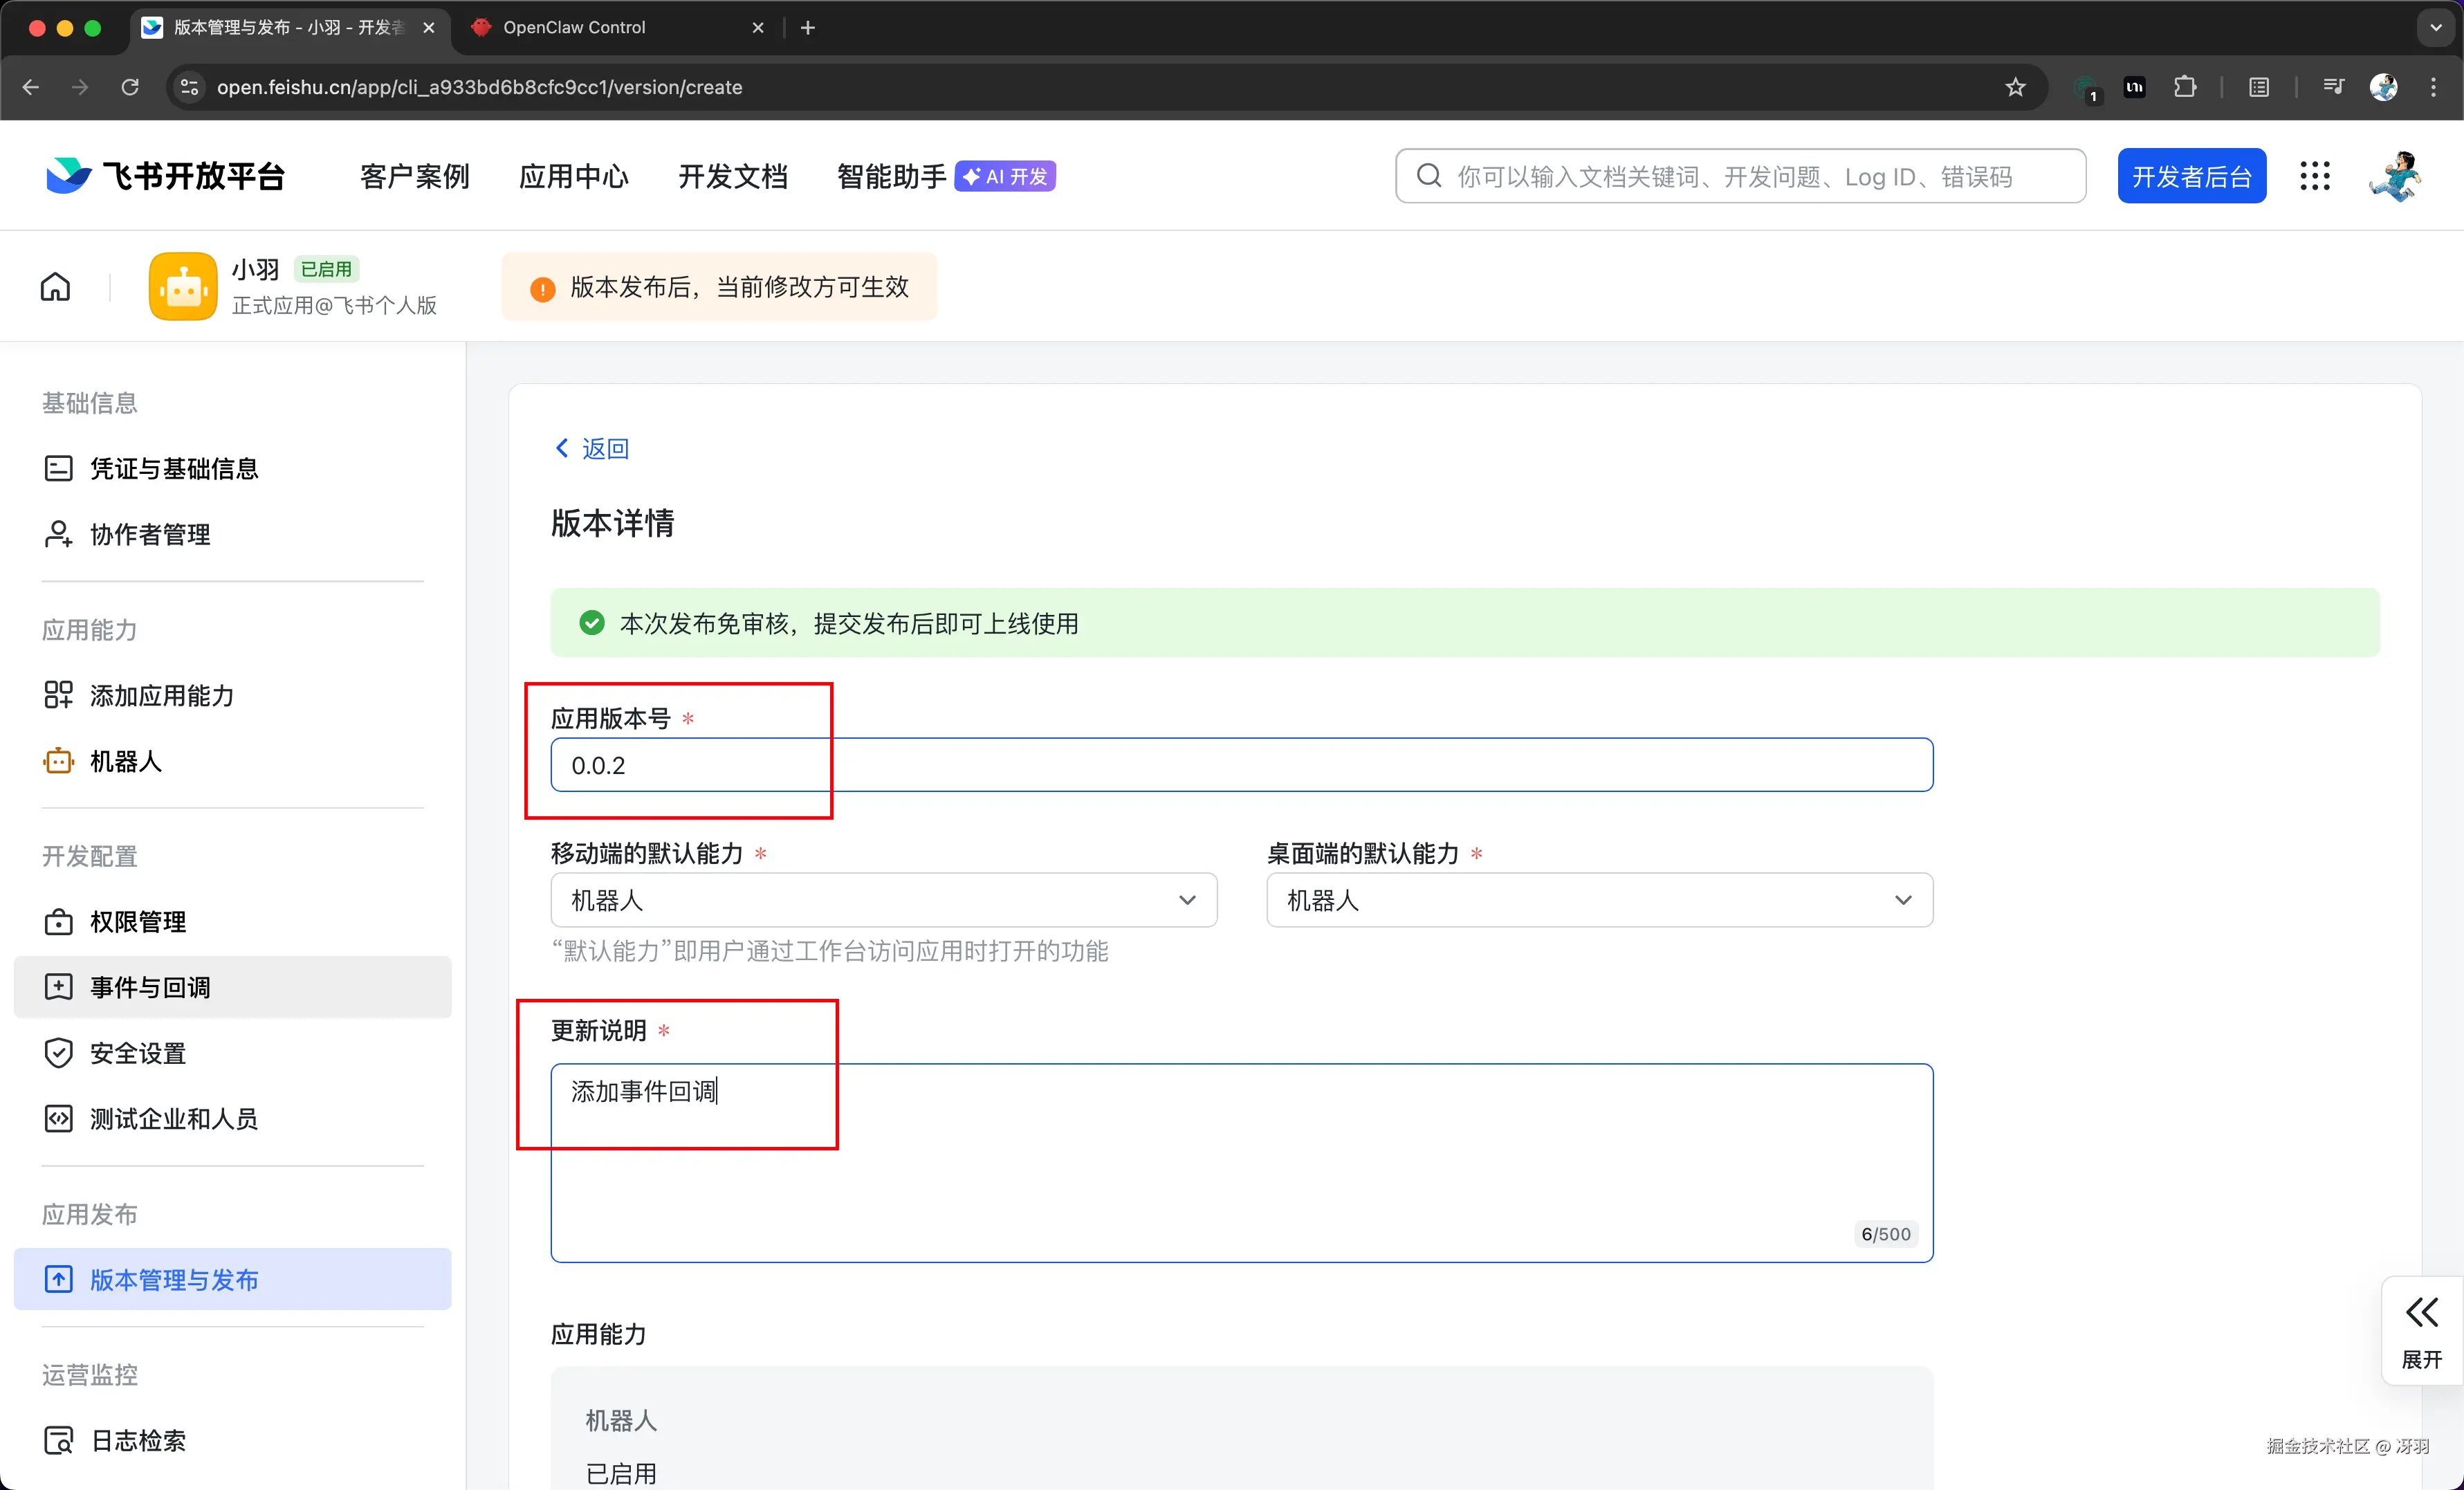Screen dimensions: 2464x1490
Task: Reload the page using refresh icon
Action: coord(130,87)
